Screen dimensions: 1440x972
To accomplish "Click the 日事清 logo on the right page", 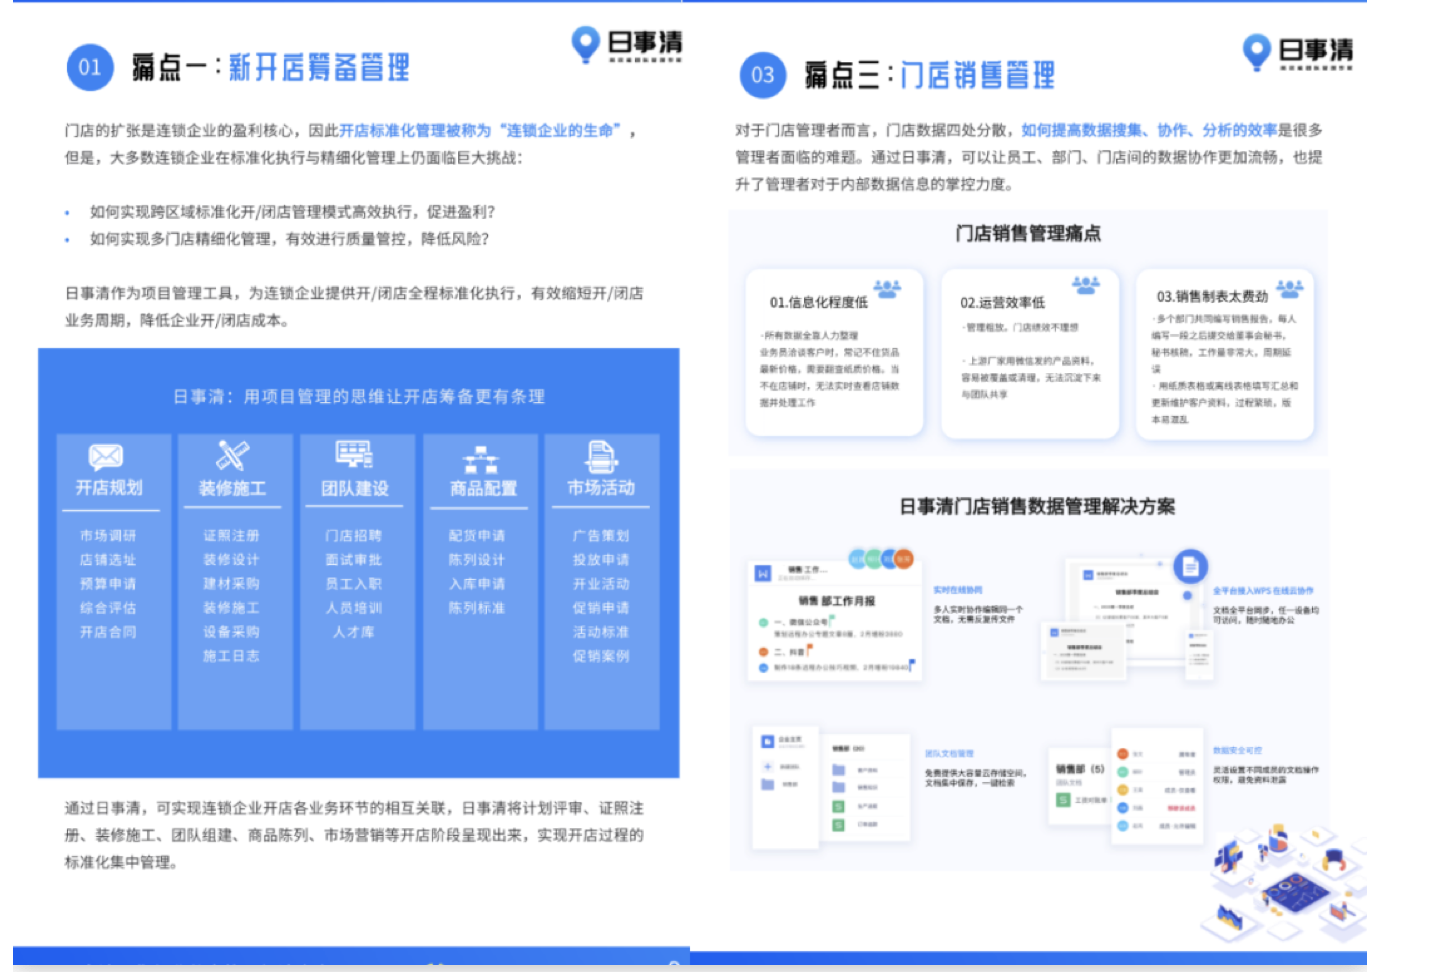I will point(1298,52).
